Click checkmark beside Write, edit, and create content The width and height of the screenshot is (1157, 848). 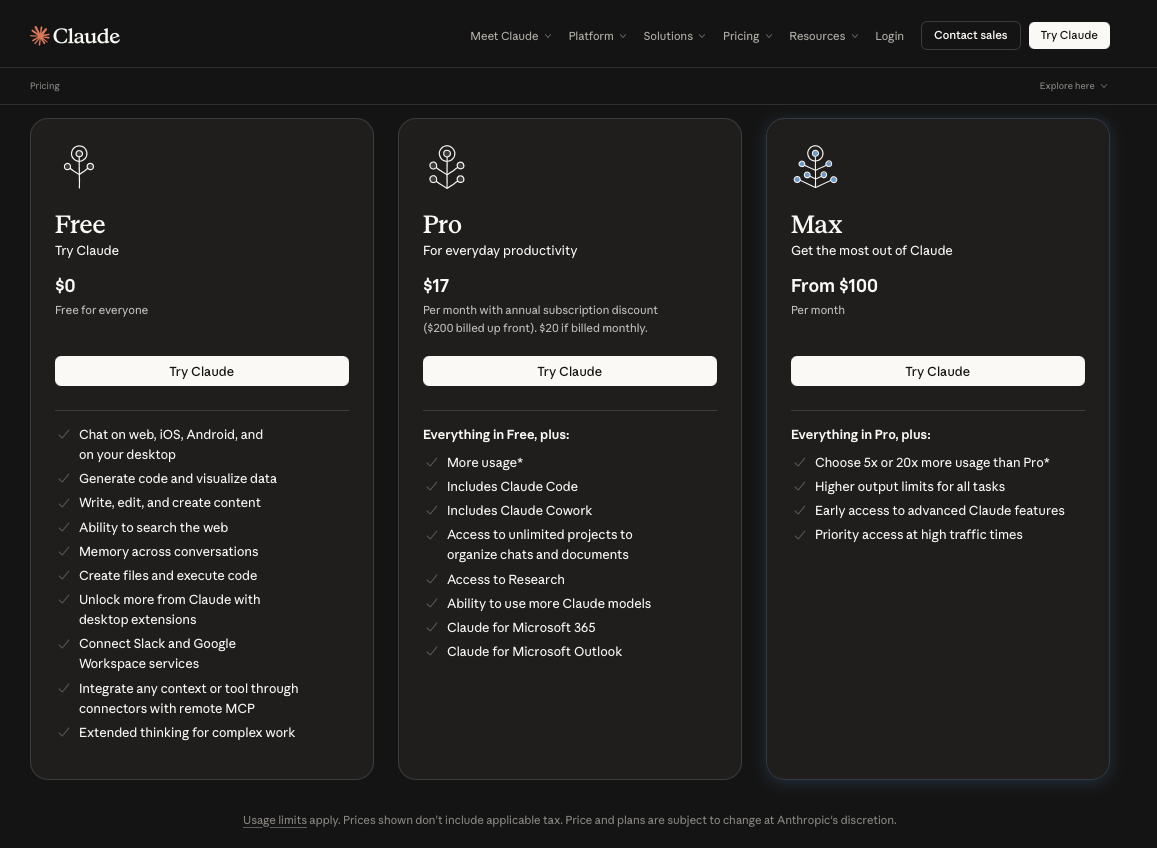64,503
